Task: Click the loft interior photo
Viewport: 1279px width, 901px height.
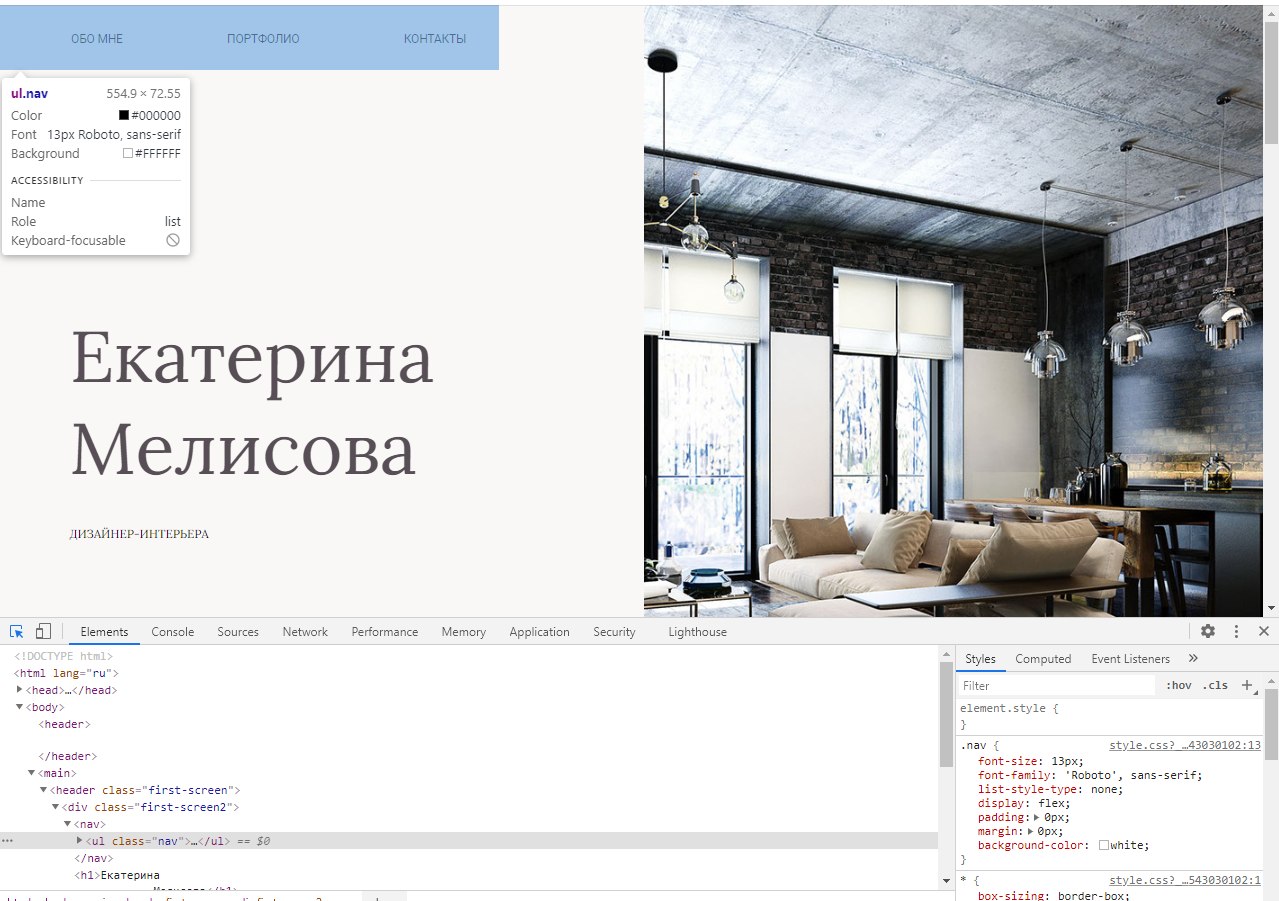Action: 953,311
